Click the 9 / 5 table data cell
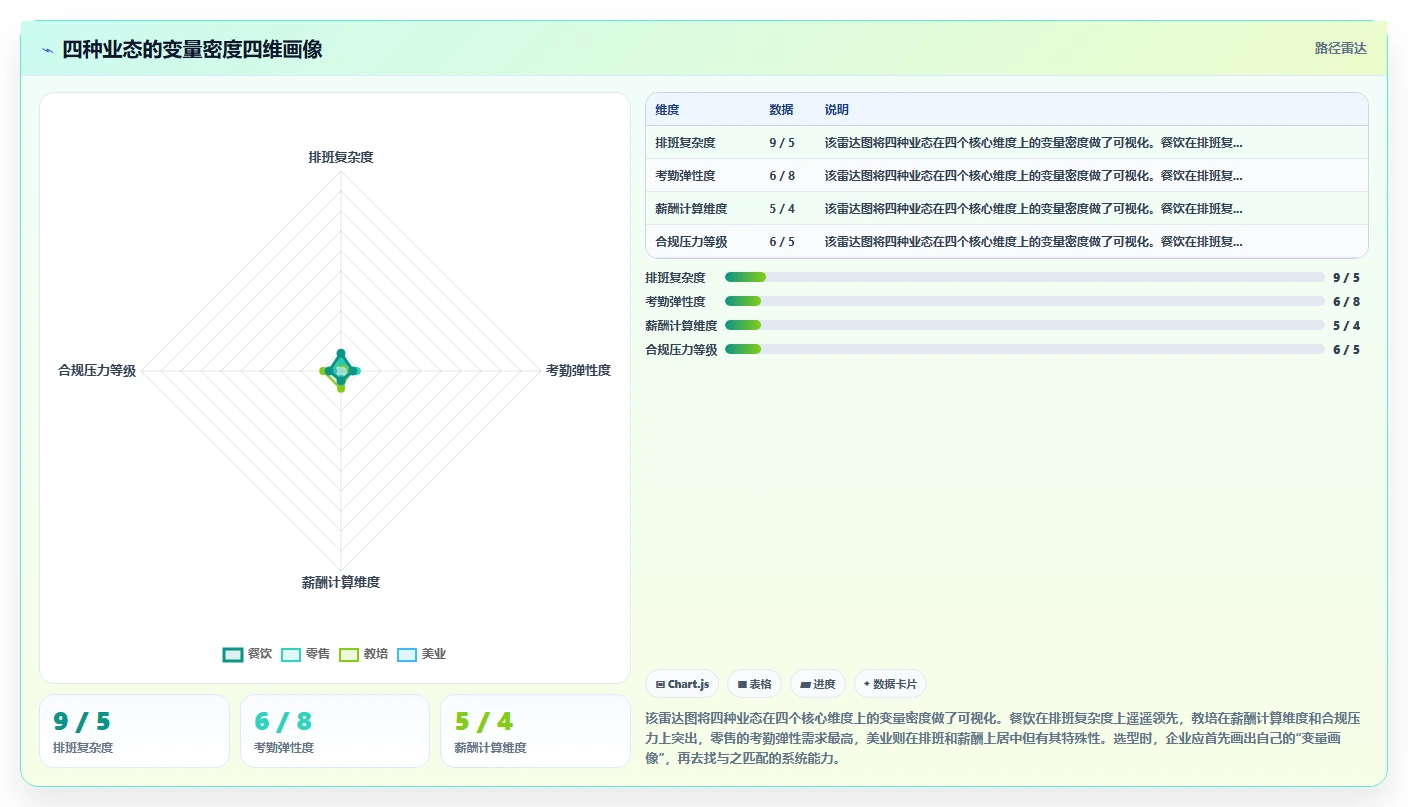 point(782,143)
